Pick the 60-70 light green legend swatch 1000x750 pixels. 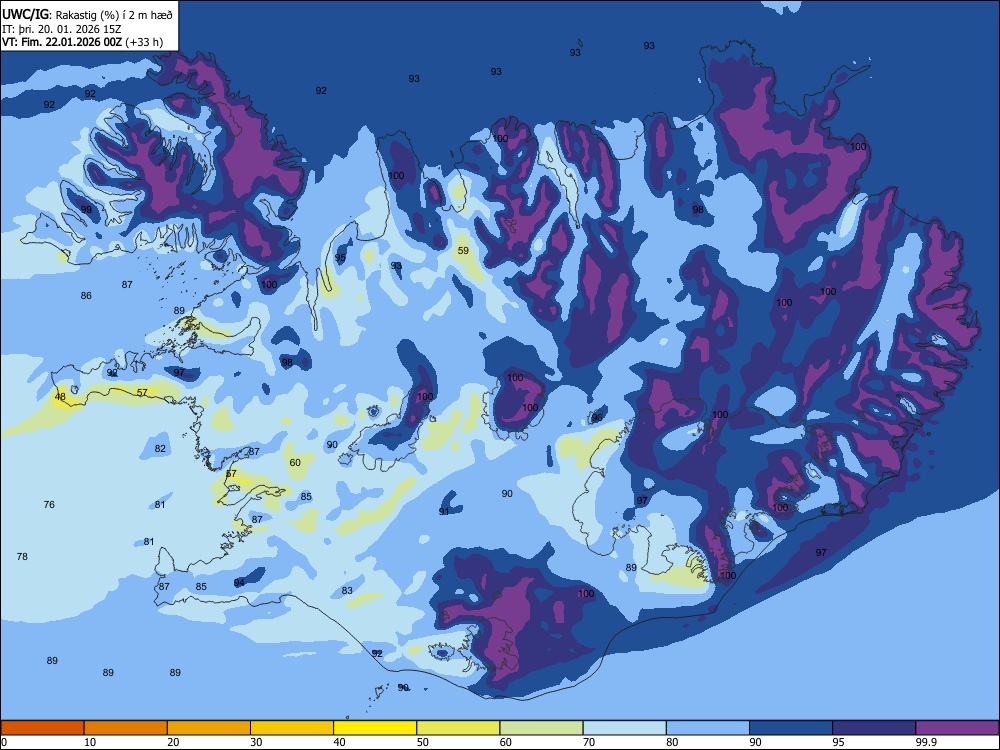541,728
